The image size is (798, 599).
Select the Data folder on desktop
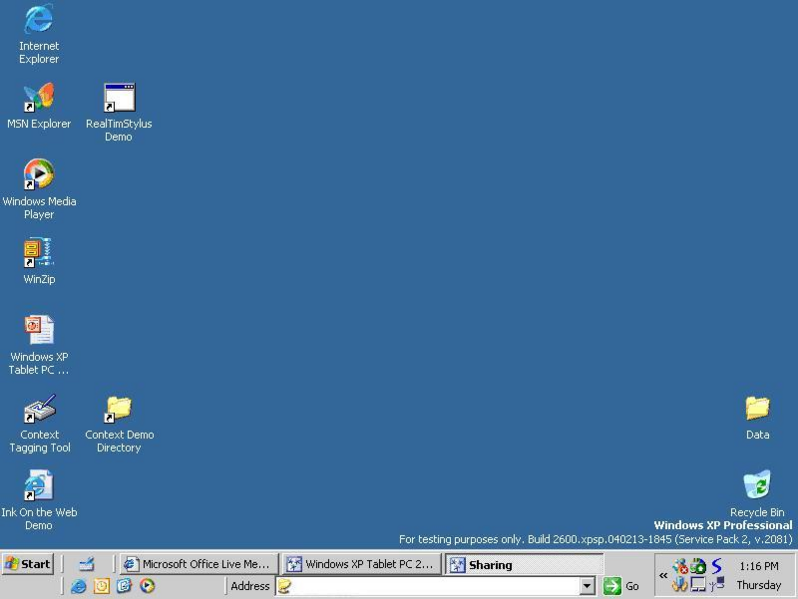[x=757, y=409]
